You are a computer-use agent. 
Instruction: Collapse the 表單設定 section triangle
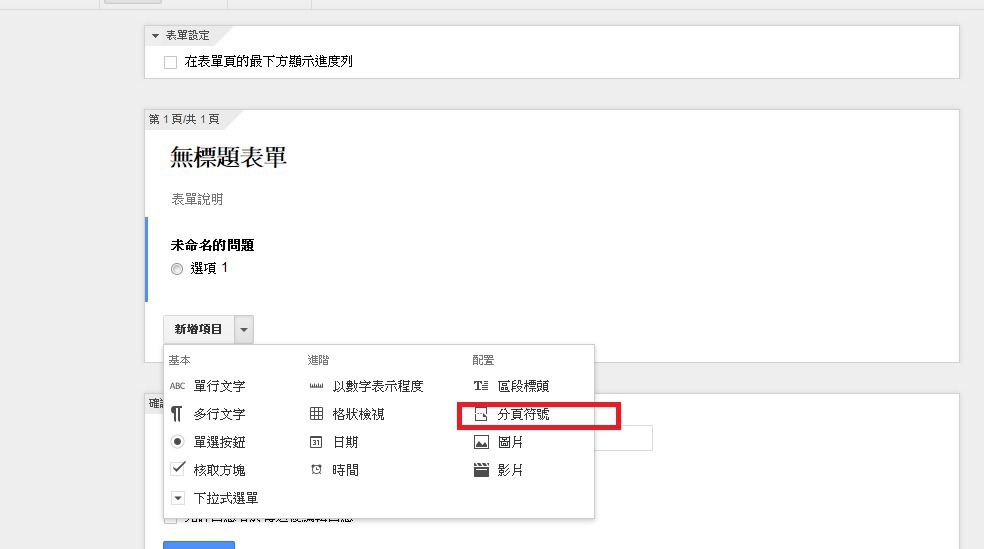tap(156, 36)
